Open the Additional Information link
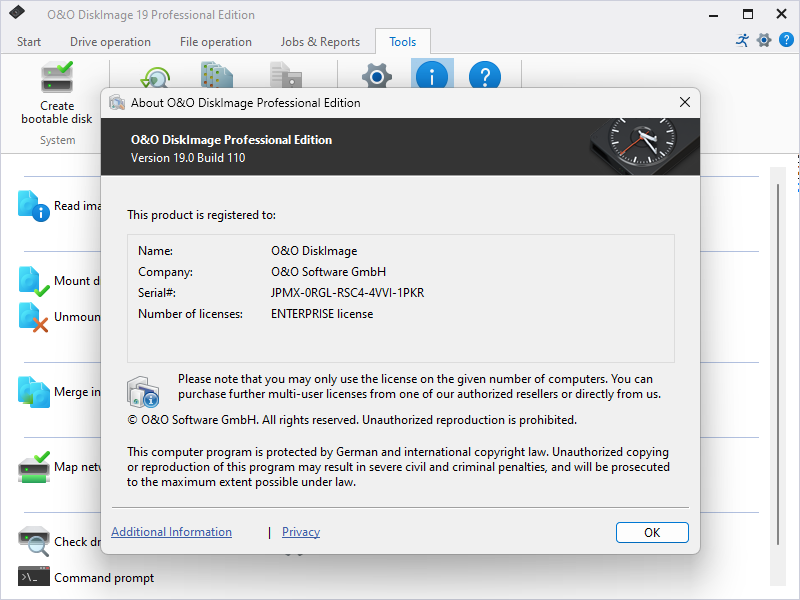This screenshot has width=800, height=600. point(171,532)
